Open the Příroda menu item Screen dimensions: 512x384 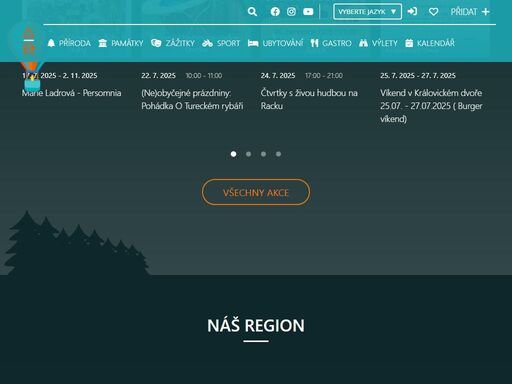(x=69, y=43)
